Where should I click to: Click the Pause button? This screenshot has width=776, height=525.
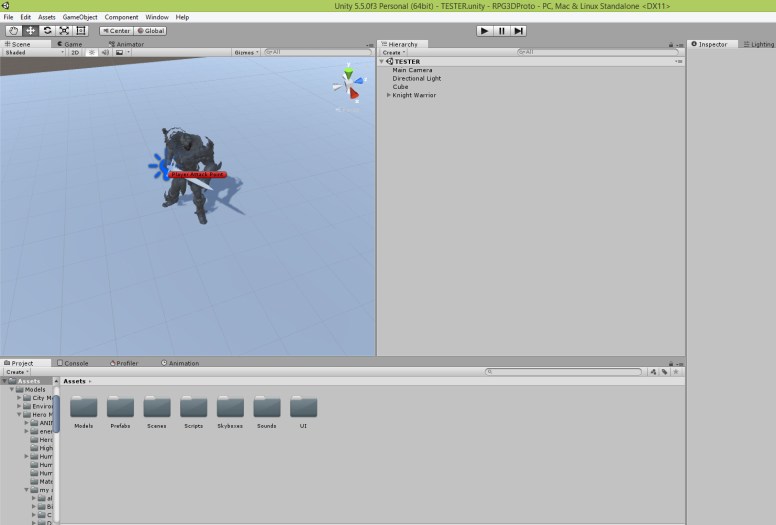[502, 31]
